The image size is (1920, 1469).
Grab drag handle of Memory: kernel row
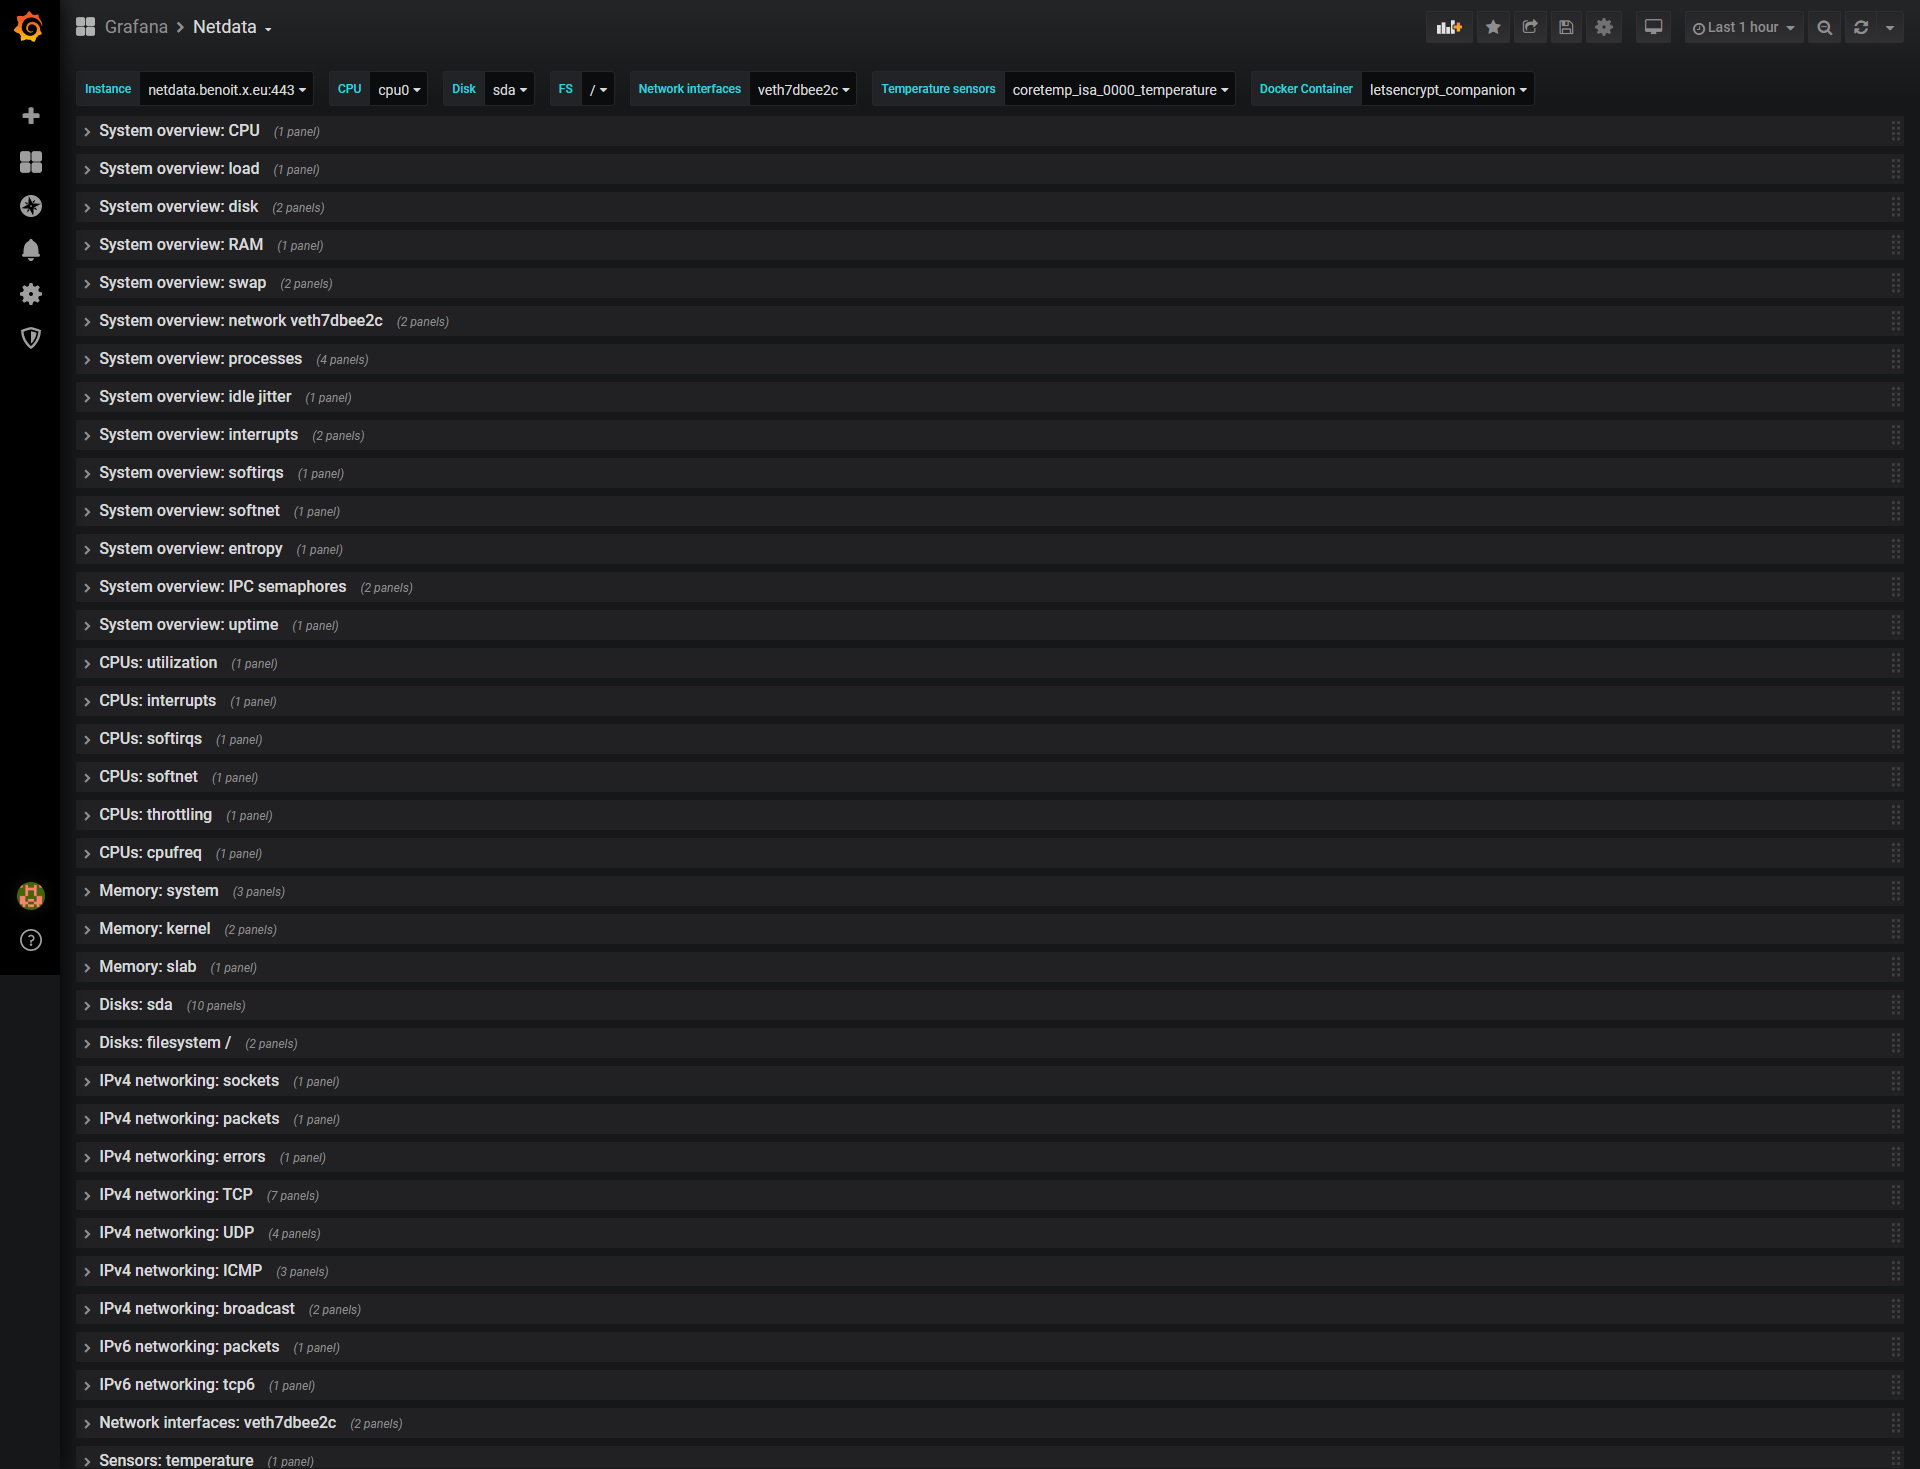[1896, 929]
